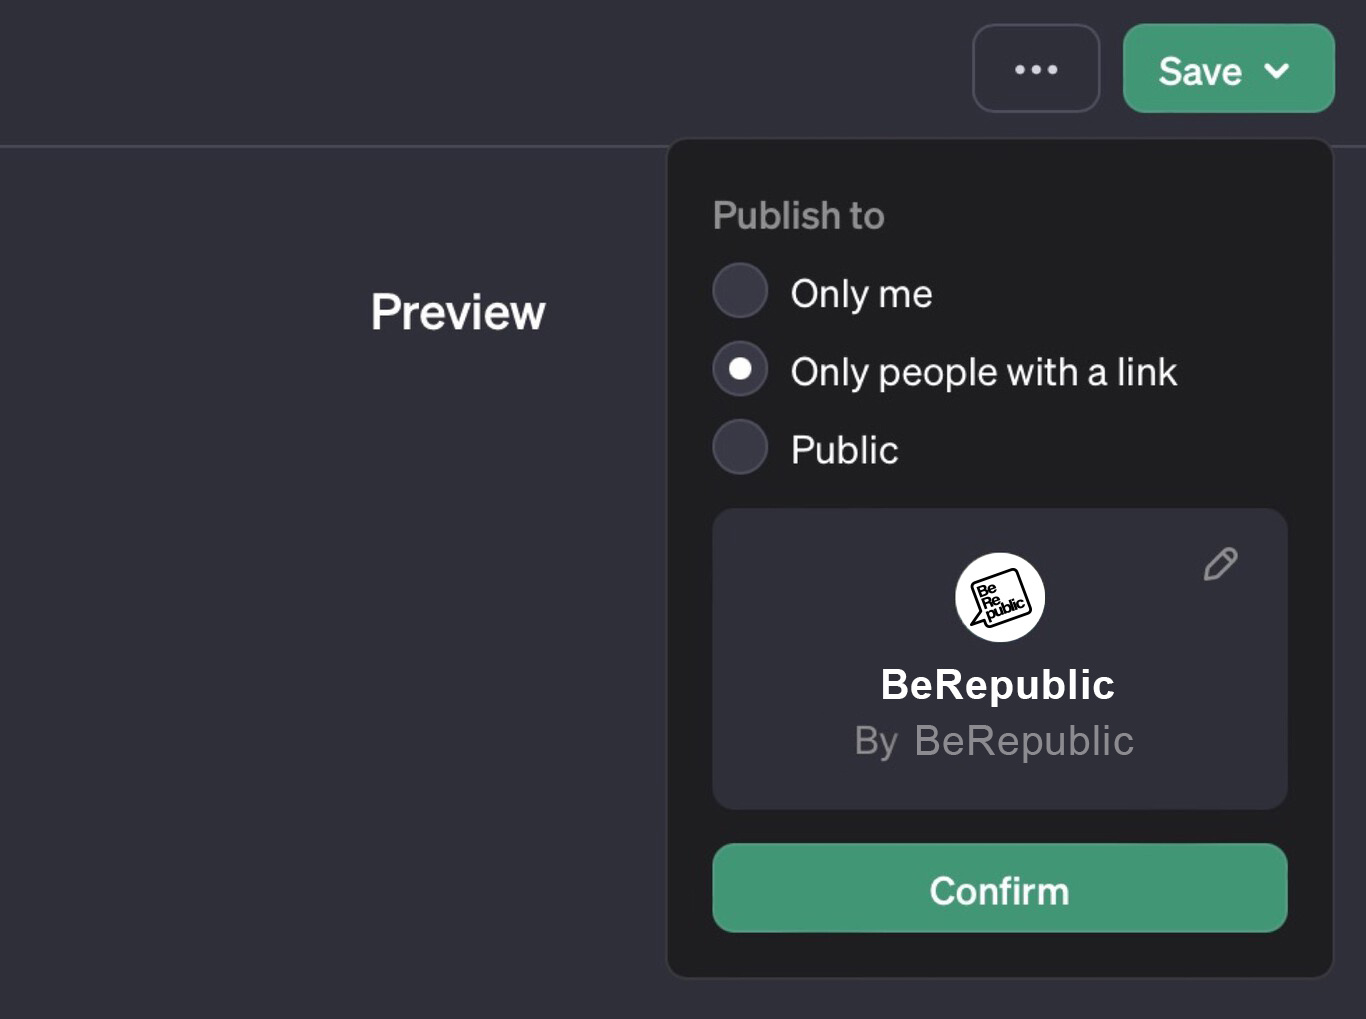1366x1019 pixels.
Task: Expand the Save button's chevron arrow
Action: coord(1277,70)
